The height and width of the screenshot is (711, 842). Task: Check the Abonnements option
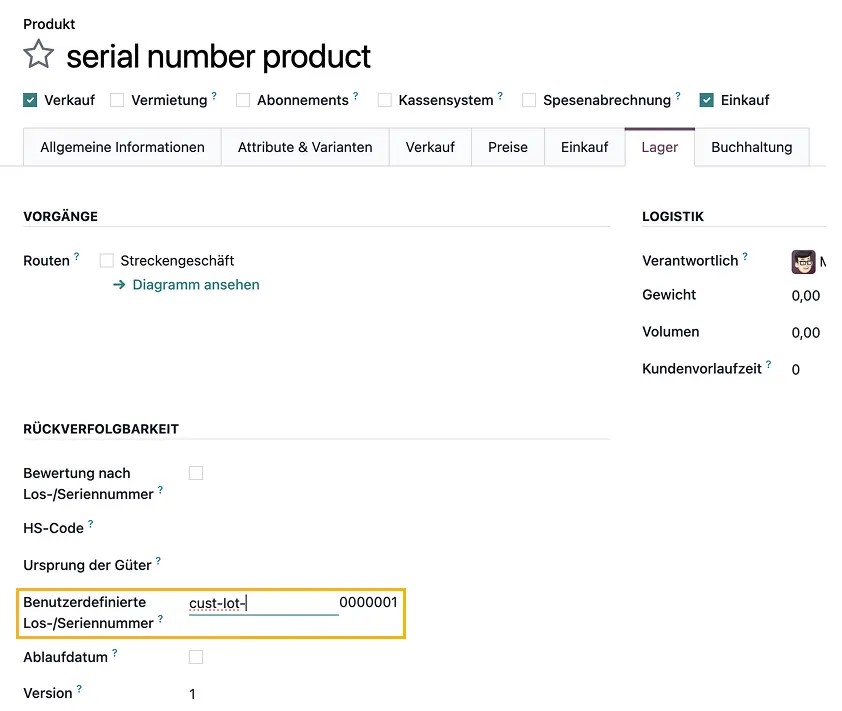tap(242, 100)
